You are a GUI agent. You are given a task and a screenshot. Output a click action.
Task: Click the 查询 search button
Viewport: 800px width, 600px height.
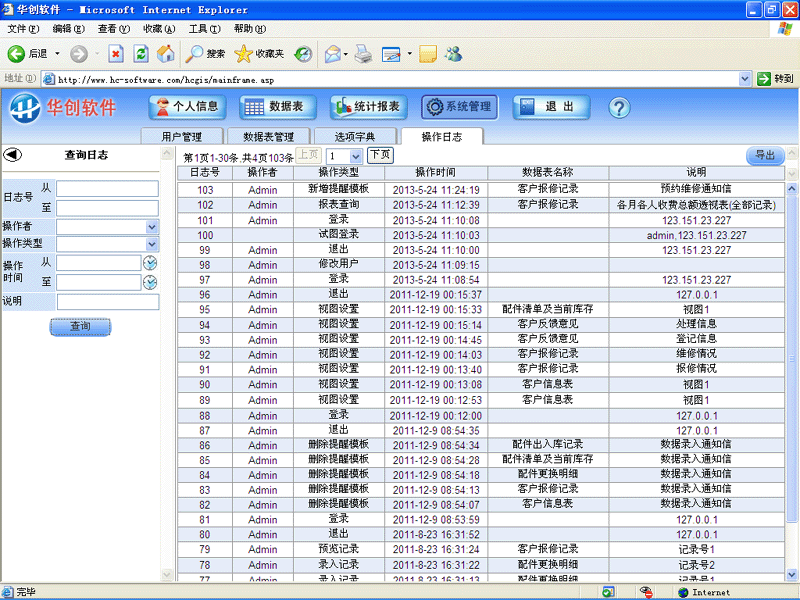pos(80,327)
